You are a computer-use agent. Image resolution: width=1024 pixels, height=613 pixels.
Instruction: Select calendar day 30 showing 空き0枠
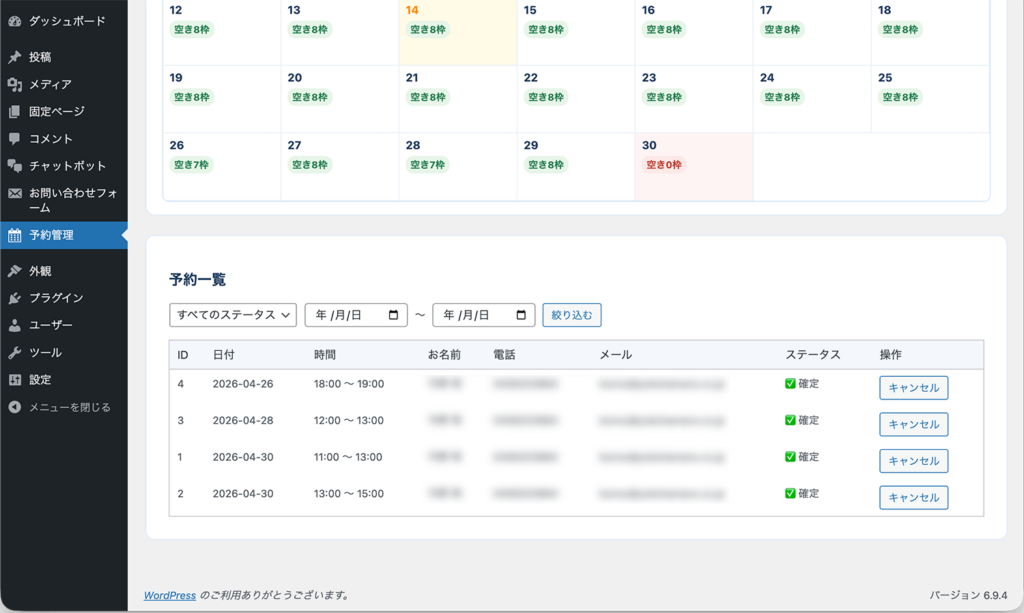pyautogui.click(x=693, y=166)
